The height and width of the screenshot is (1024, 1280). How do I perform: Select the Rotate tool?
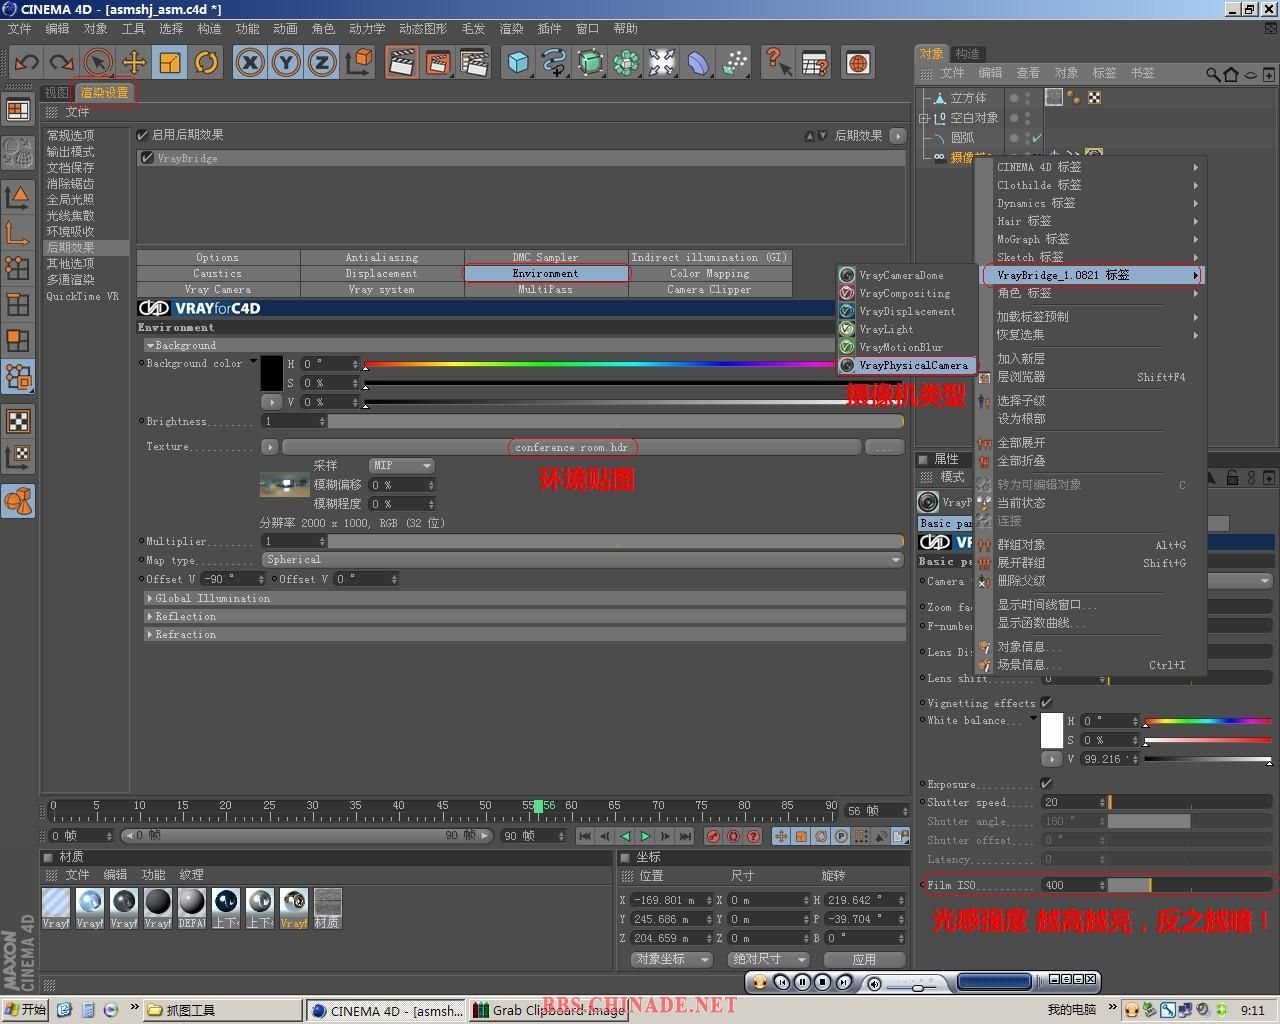206,63
